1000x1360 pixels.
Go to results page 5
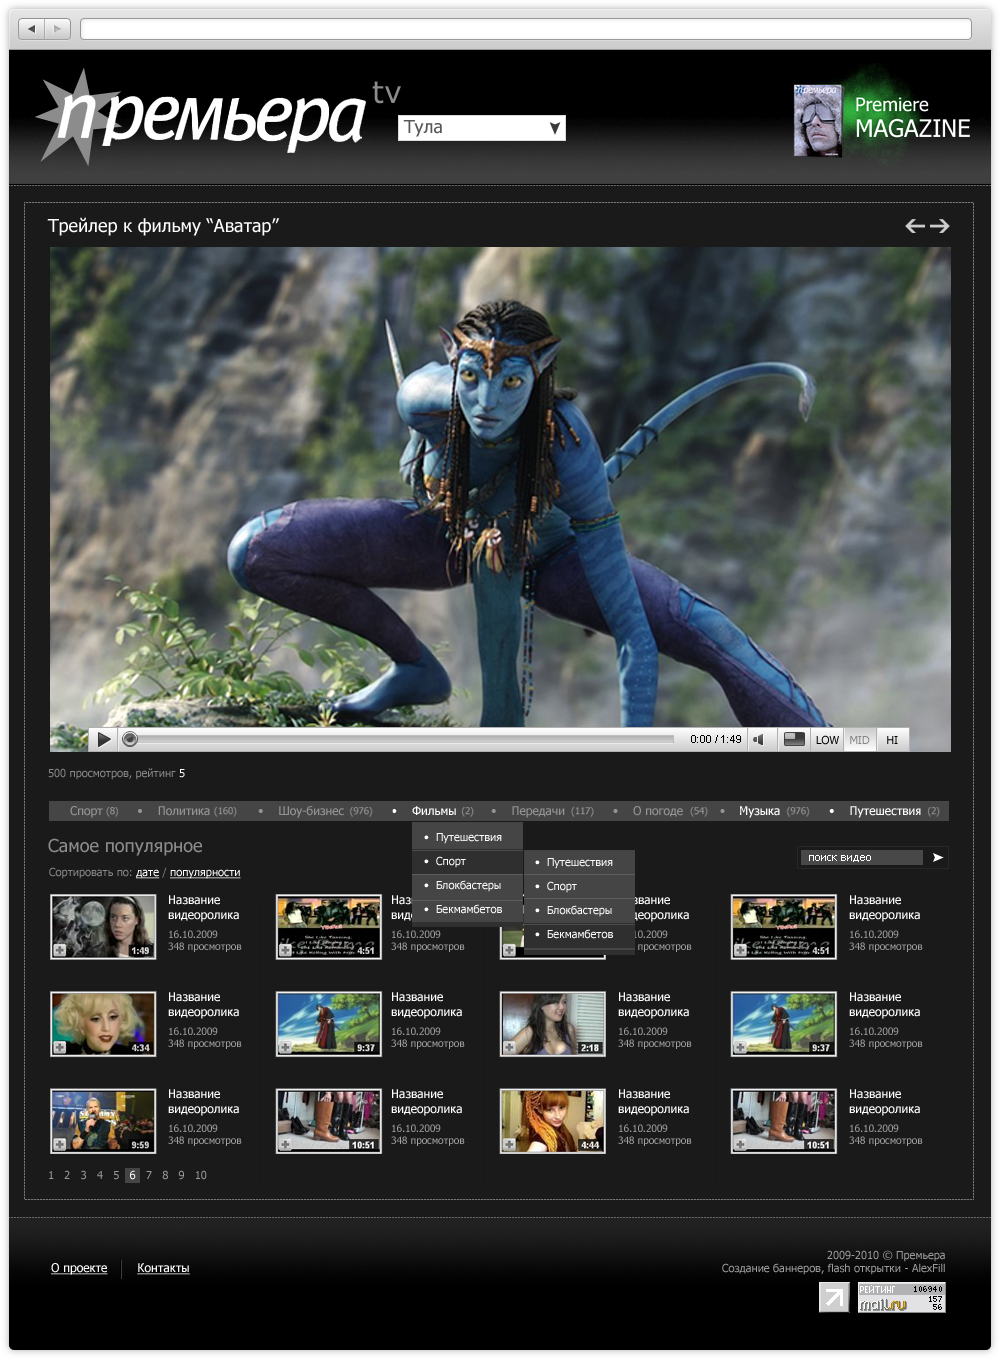coord(116,1175)
